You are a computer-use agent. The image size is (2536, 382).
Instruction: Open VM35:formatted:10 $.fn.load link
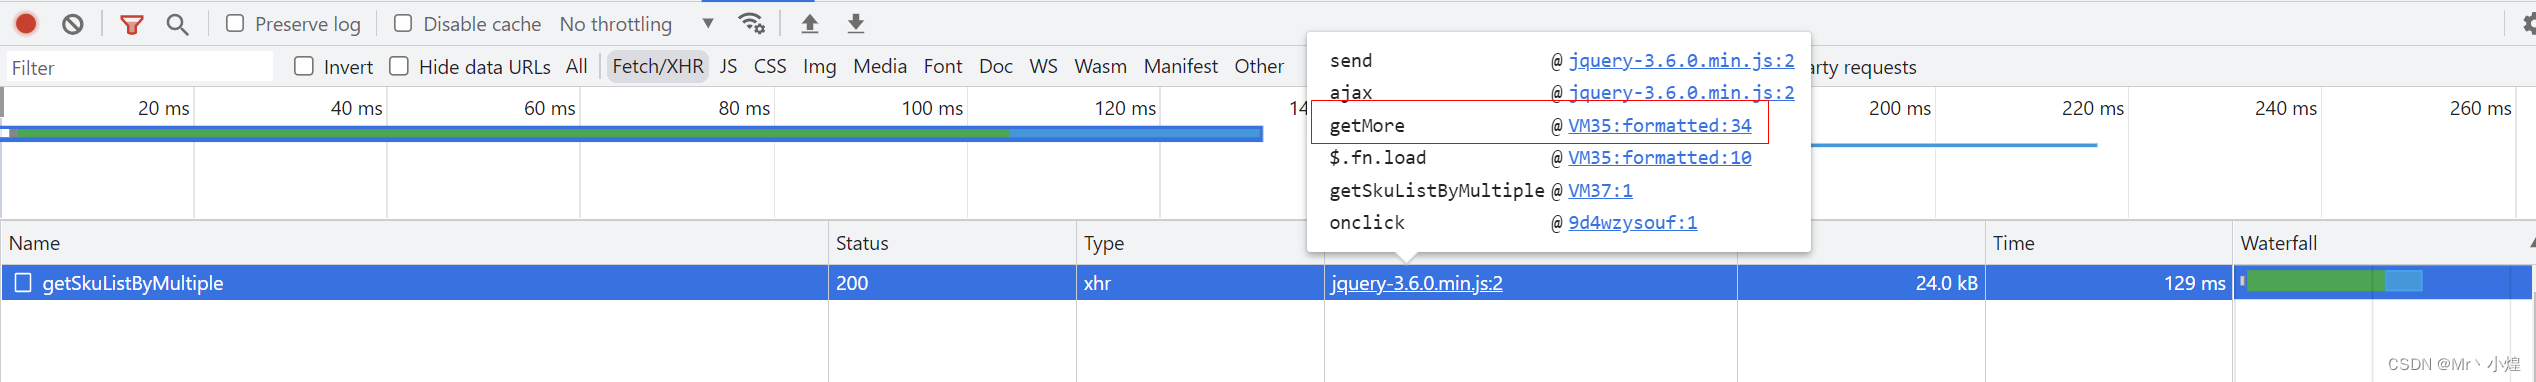tap(1660, 158)
